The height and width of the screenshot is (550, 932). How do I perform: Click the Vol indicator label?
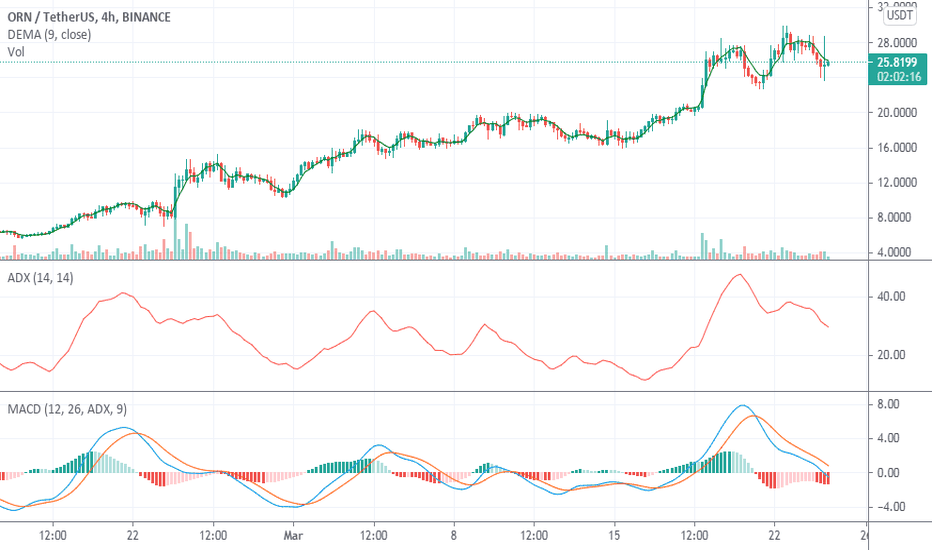pos(16,52)
